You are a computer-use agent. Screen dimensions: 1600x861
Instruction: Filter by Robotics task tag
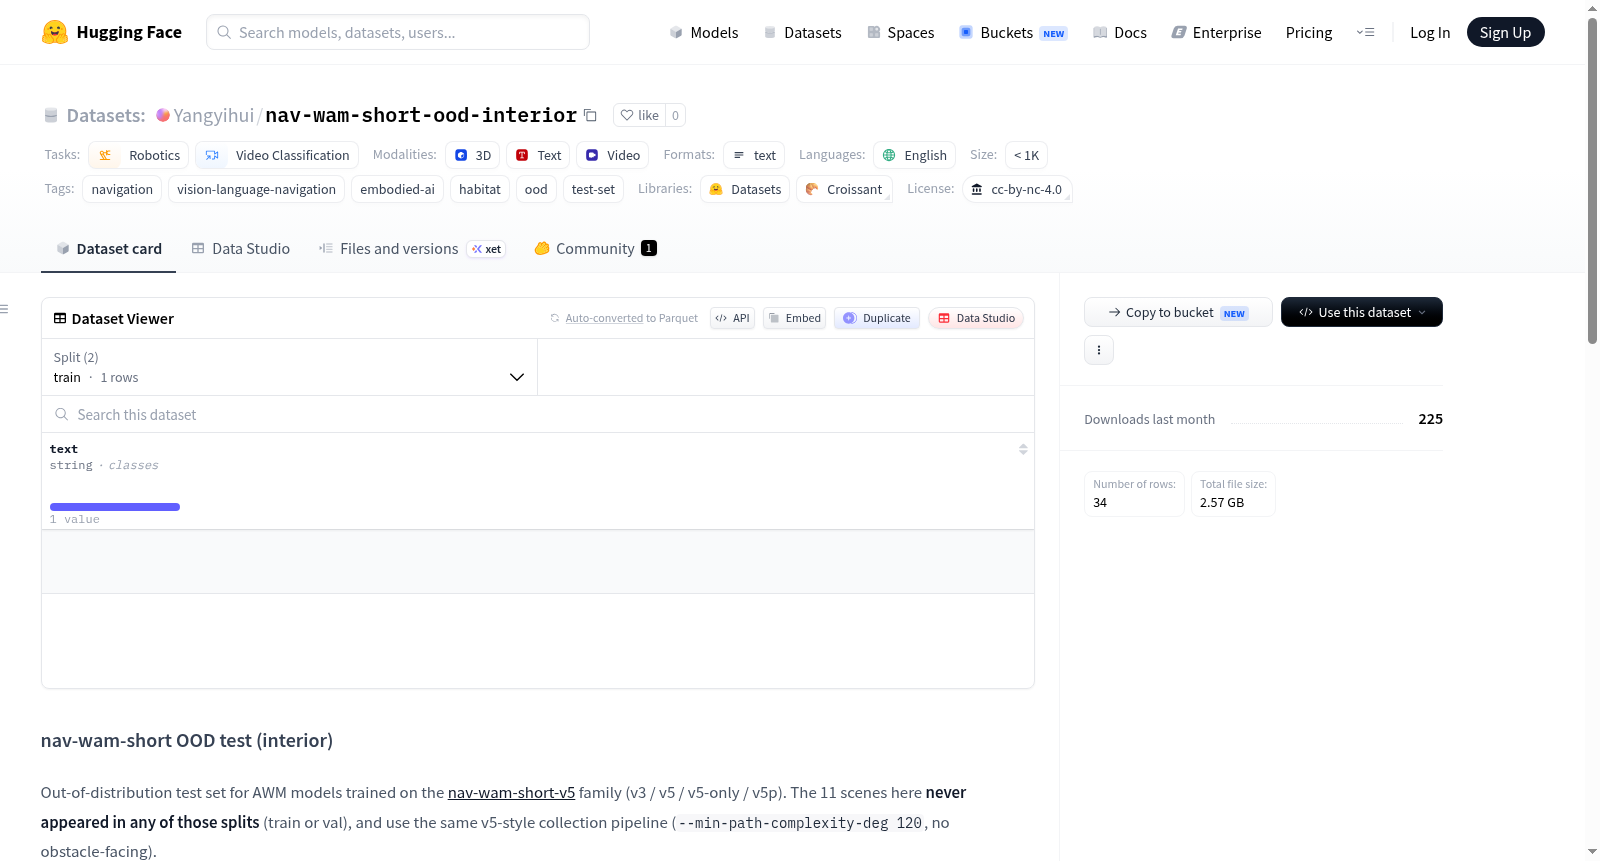tap(139, 155)
